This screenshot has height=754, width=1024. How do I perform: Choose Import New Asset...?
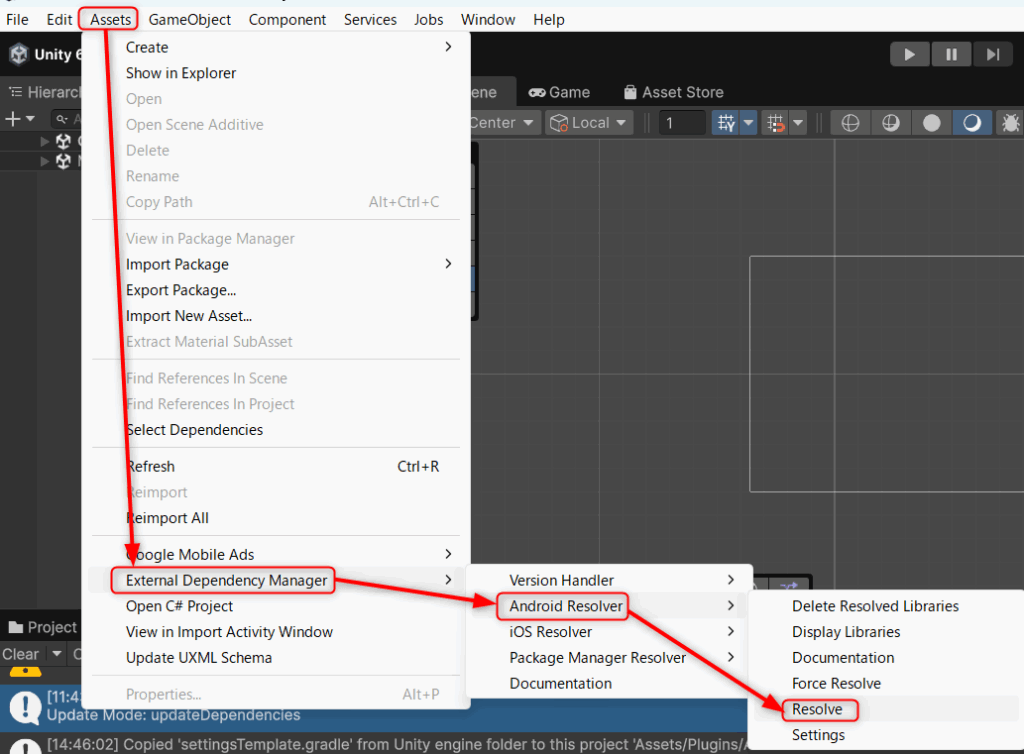coord(276,316)
